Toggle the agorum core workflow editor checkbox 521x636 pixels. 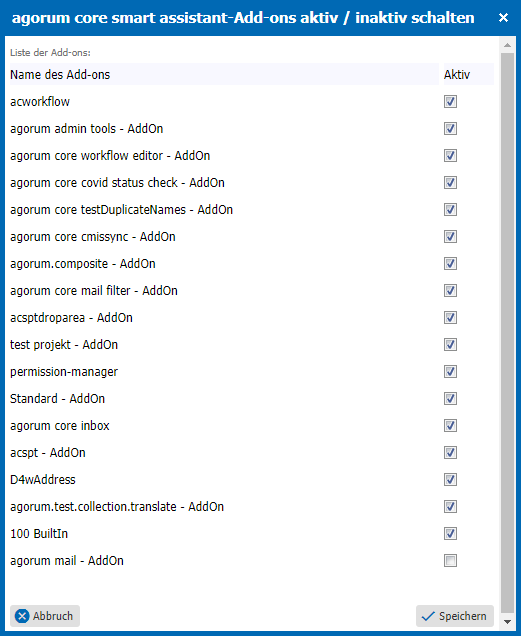pyautogui.click(x=450, y=155)
